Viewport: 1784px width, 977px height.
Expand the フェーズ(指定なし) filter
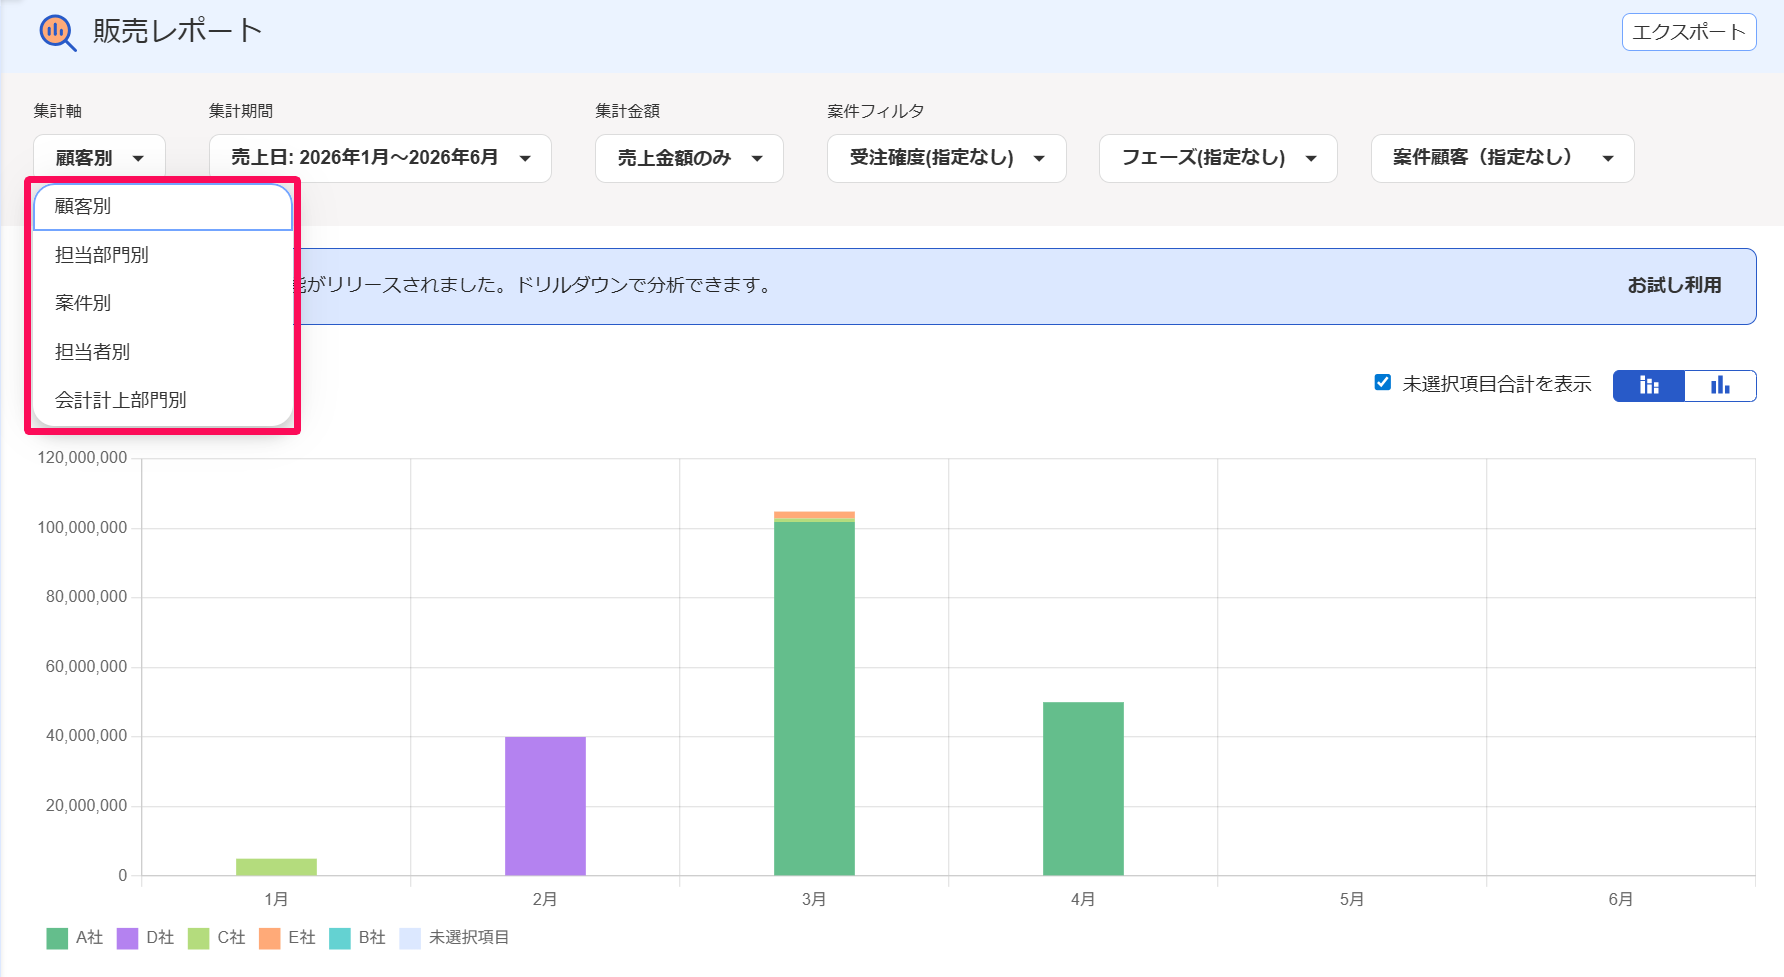(x=1218, y=158)
